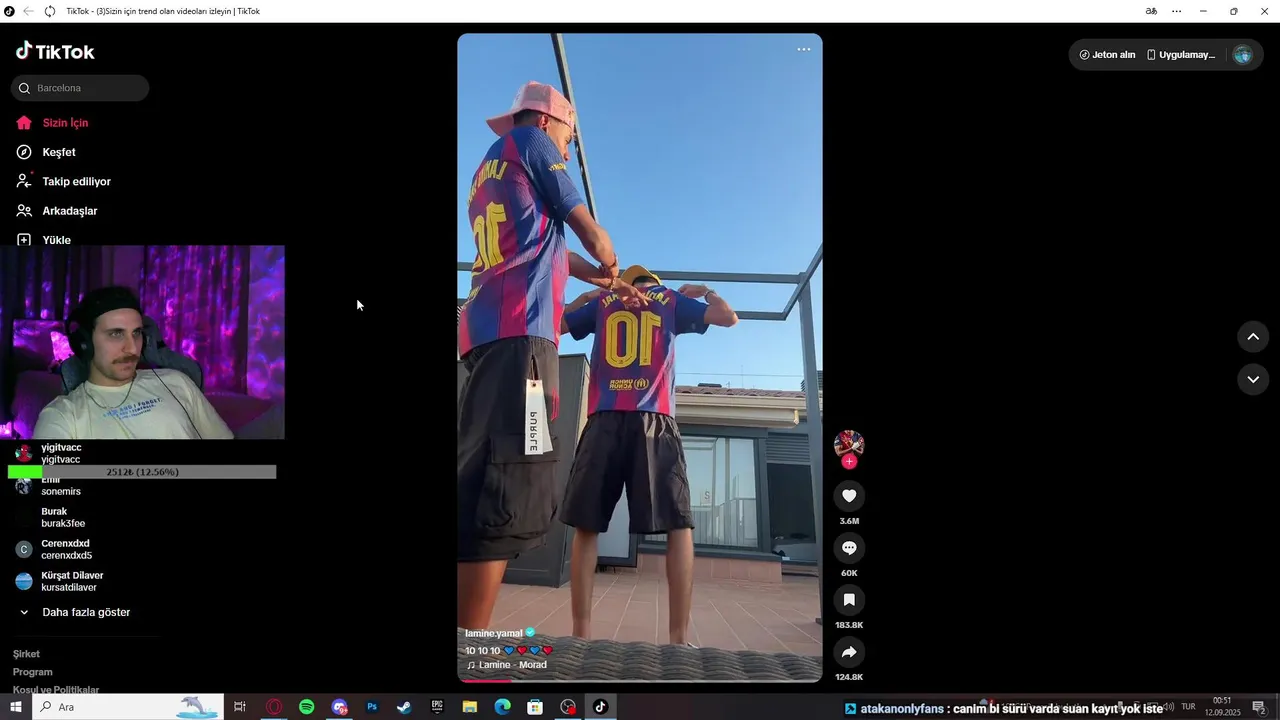This screenshot has width=1280, height=720.
Task: Follow creator with red plus badge
Action: click(849, 462)
